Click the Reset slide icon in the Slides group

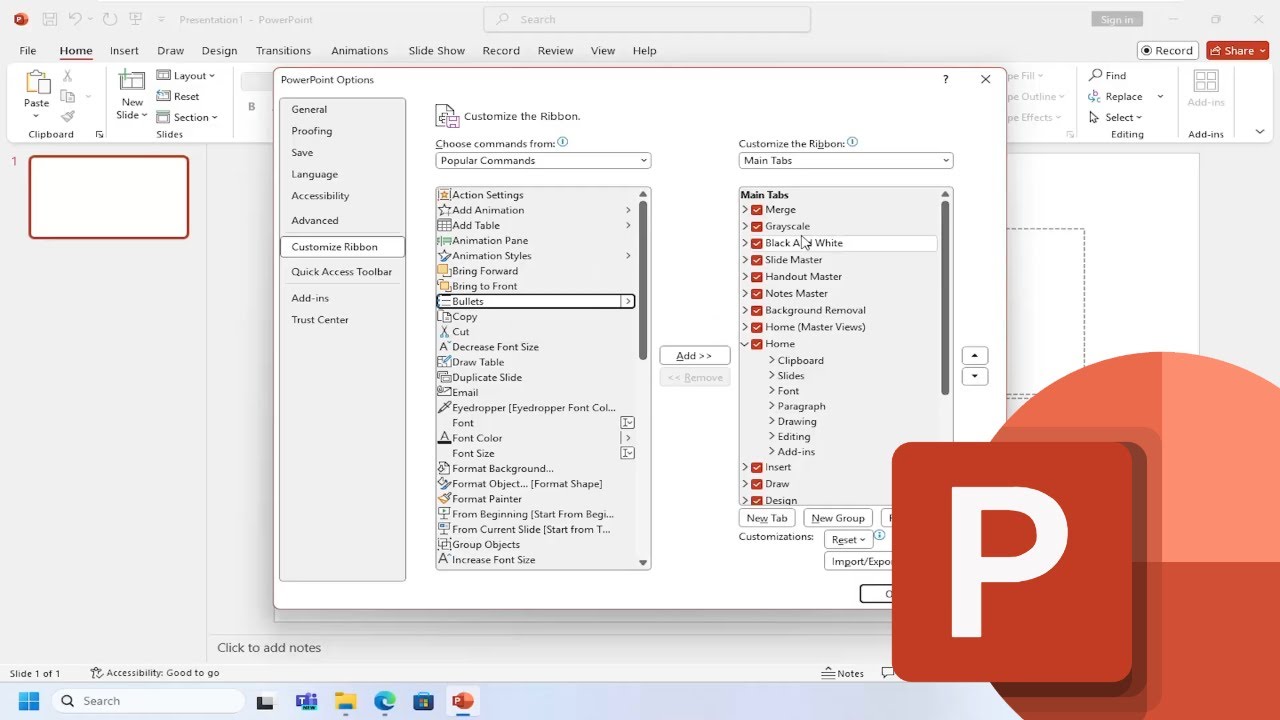click(164, 97)
